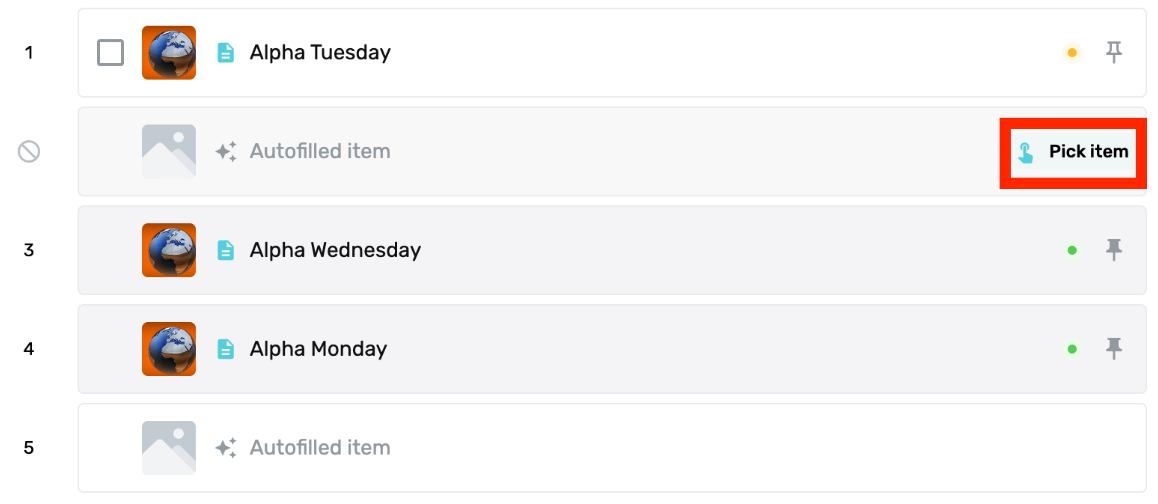Click the blocked circle icon on second row
Viewport: 1158px width, 504px height.
pyautogui.click(x=29, y=151)
